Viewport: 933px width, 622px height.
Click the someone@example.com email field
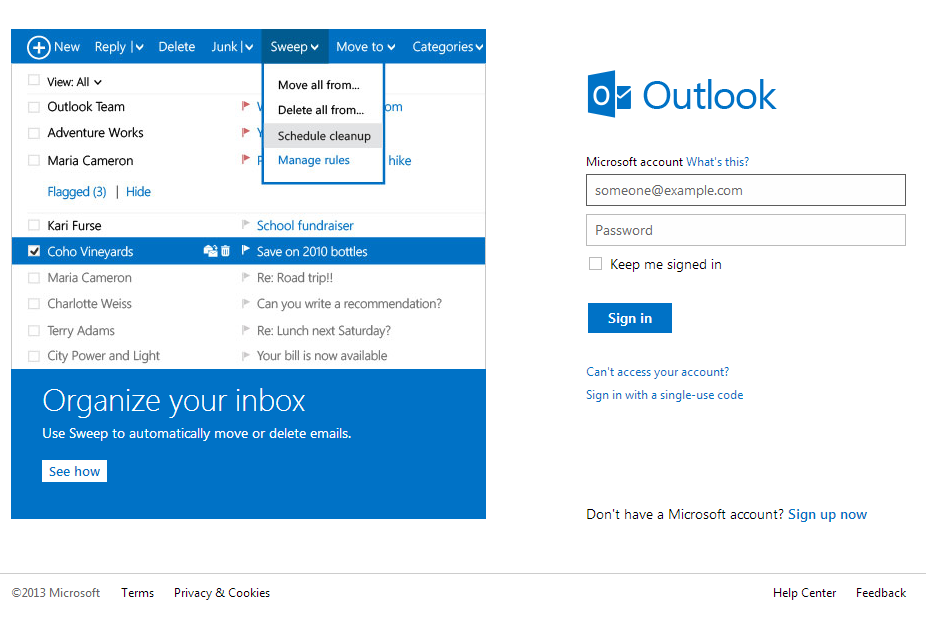point(745,190)
